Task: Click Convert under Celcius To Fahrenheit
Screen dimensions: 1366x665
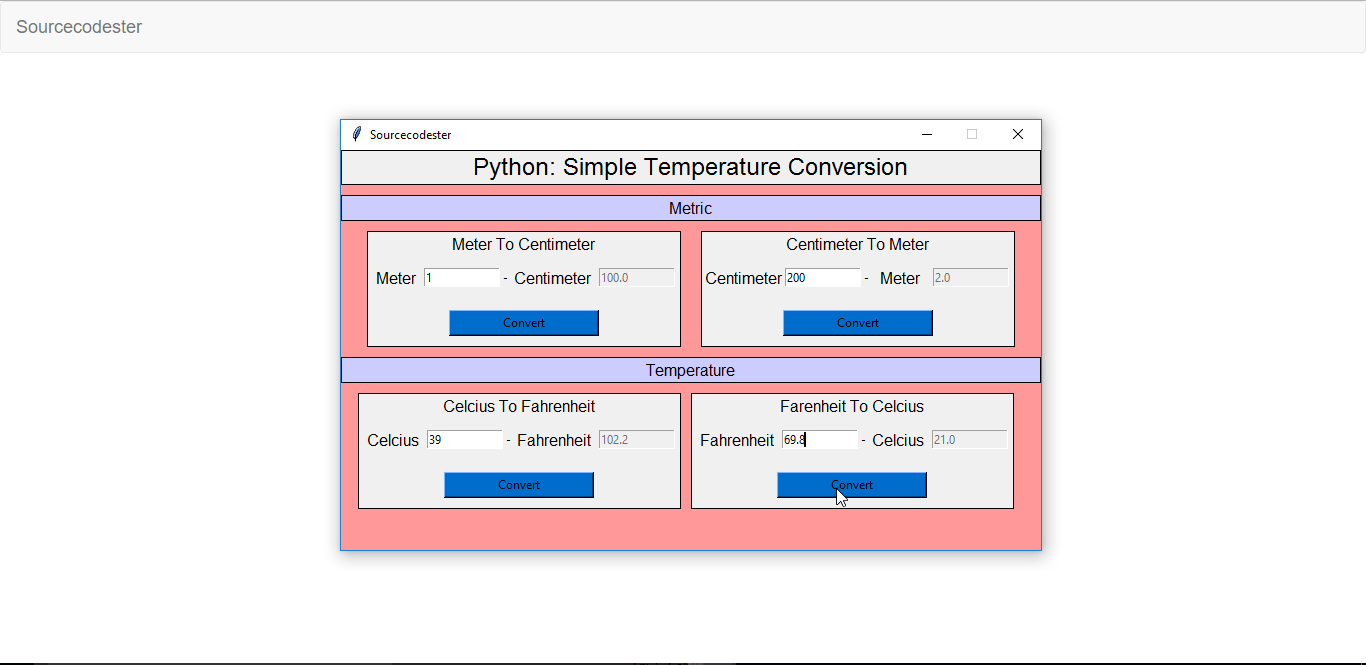Action: coord(519,485)
